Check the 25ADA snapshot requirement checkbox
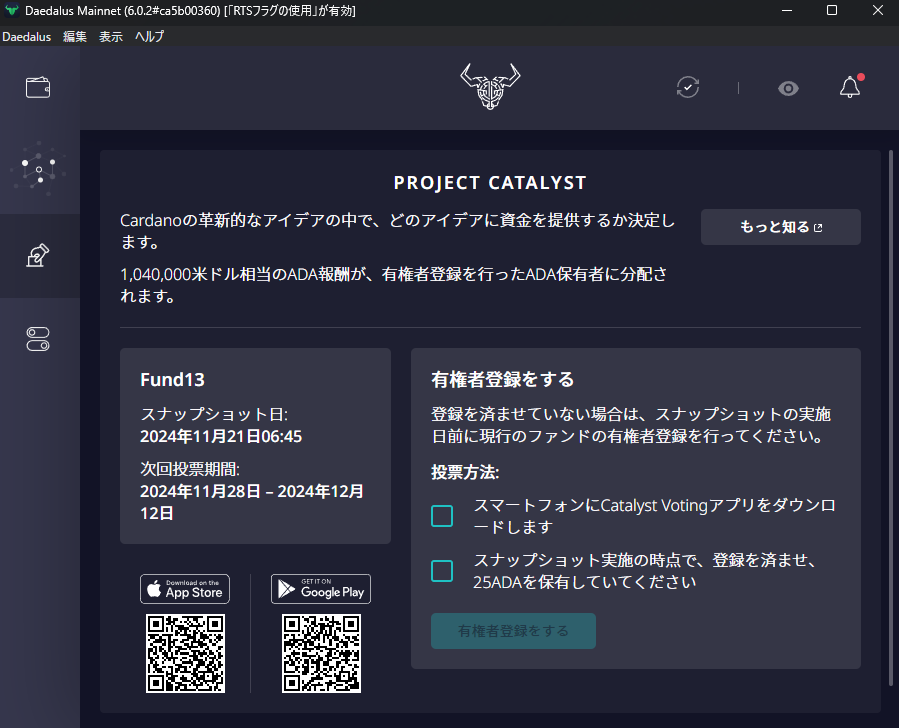 (x=442, y=571)
